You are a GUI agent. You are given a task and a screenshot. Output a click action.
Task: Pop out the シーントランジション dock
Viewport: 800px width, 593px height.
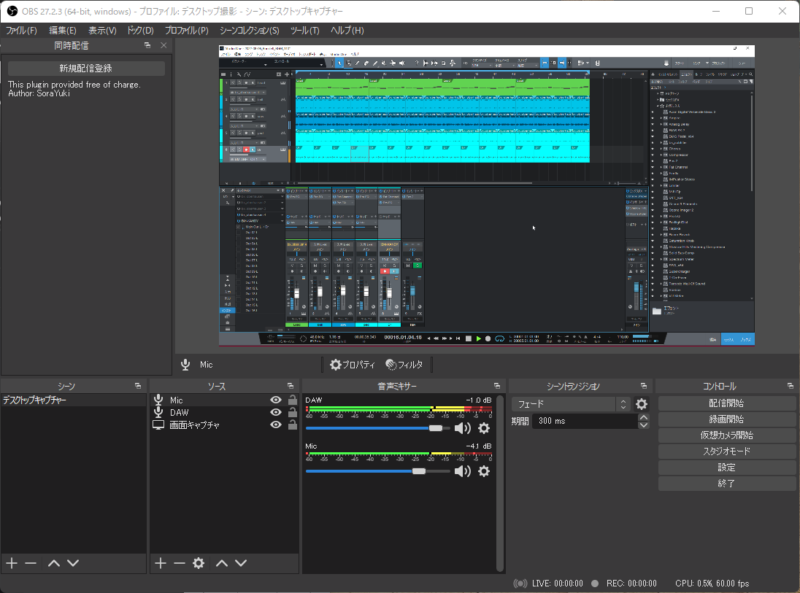[x=643, y=386]
